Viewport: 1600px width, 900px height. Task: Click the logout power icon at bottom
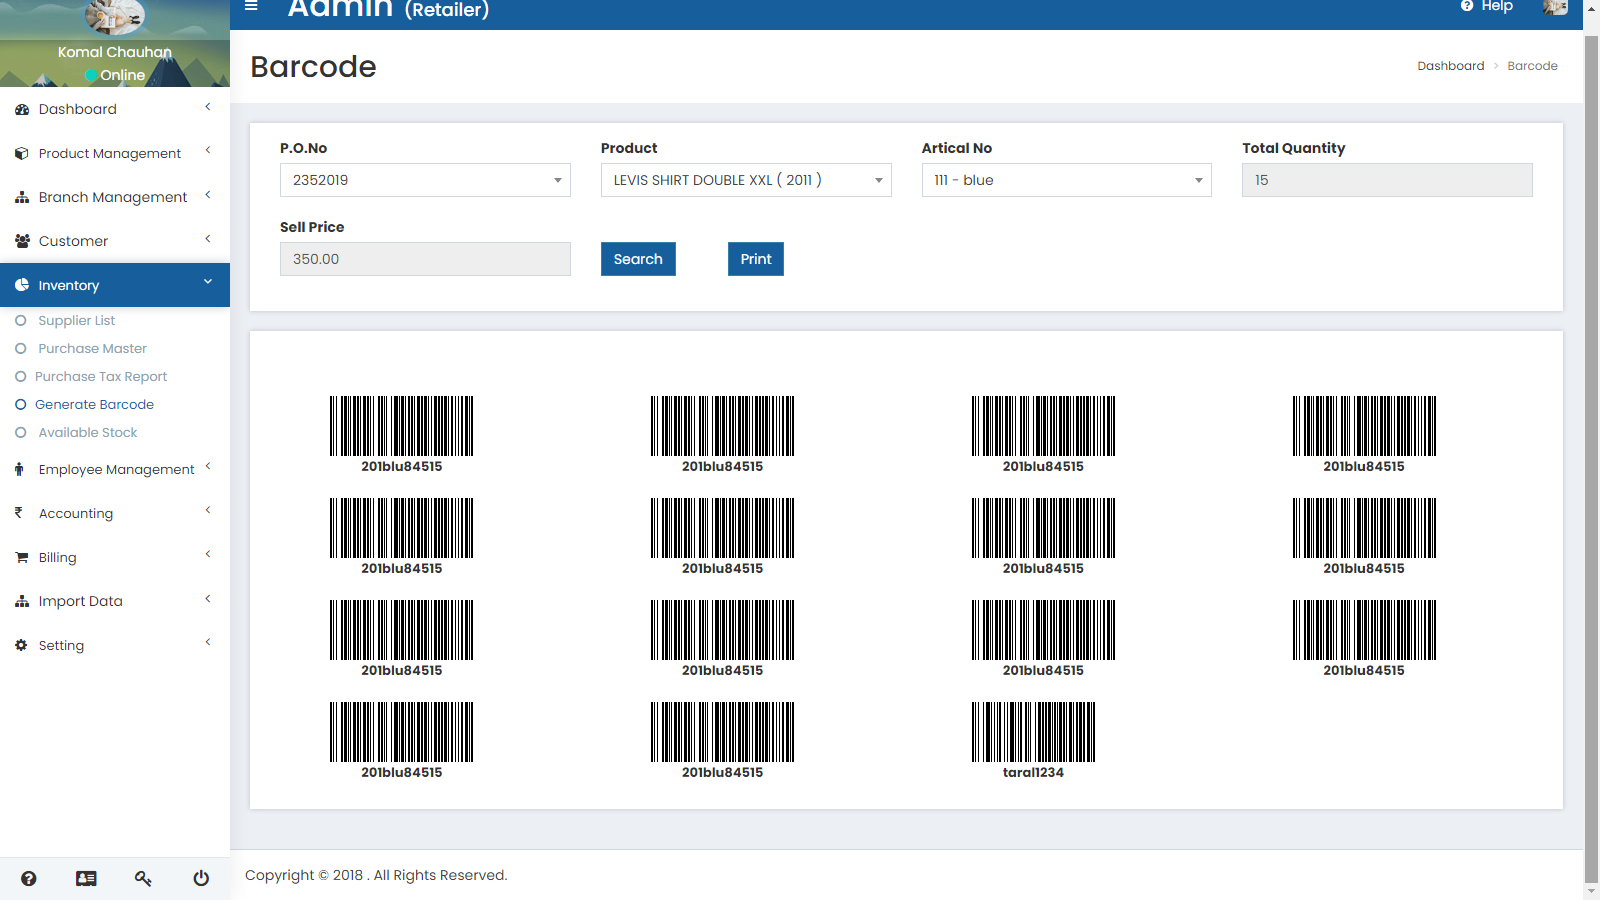tap(200, 878)
